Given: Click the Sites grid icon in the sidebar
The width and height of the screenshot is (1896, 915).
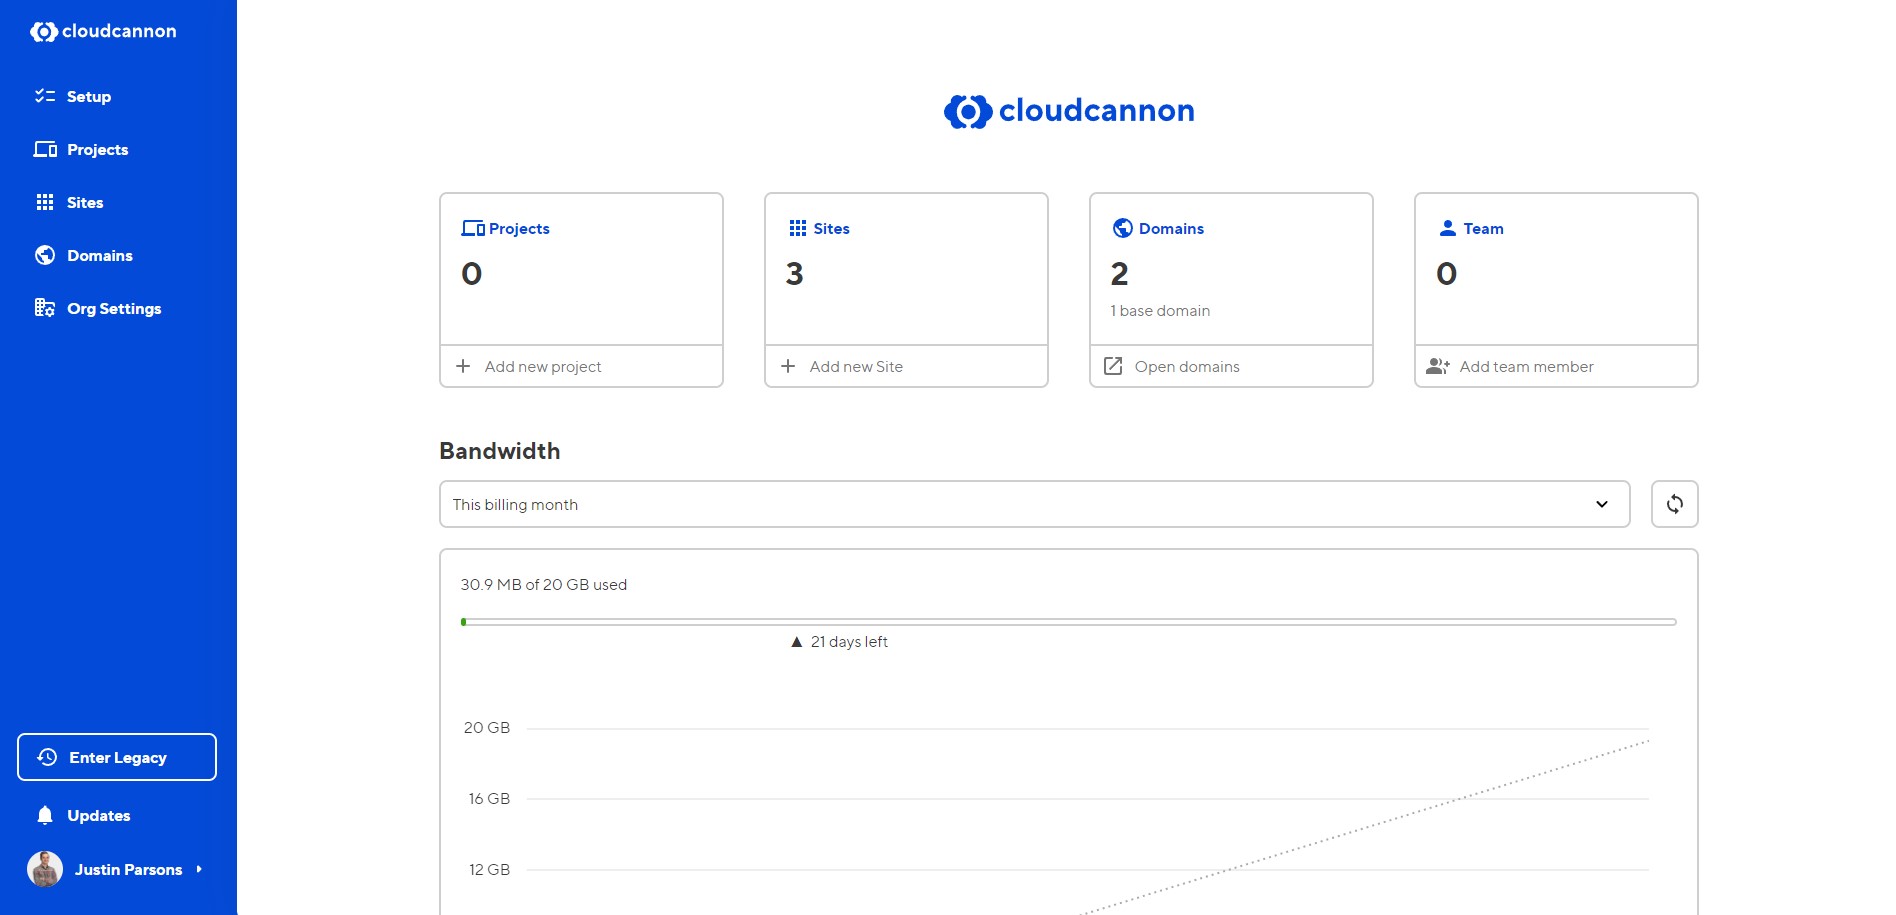Looking at the screenshot, I should tap(45, 202).
